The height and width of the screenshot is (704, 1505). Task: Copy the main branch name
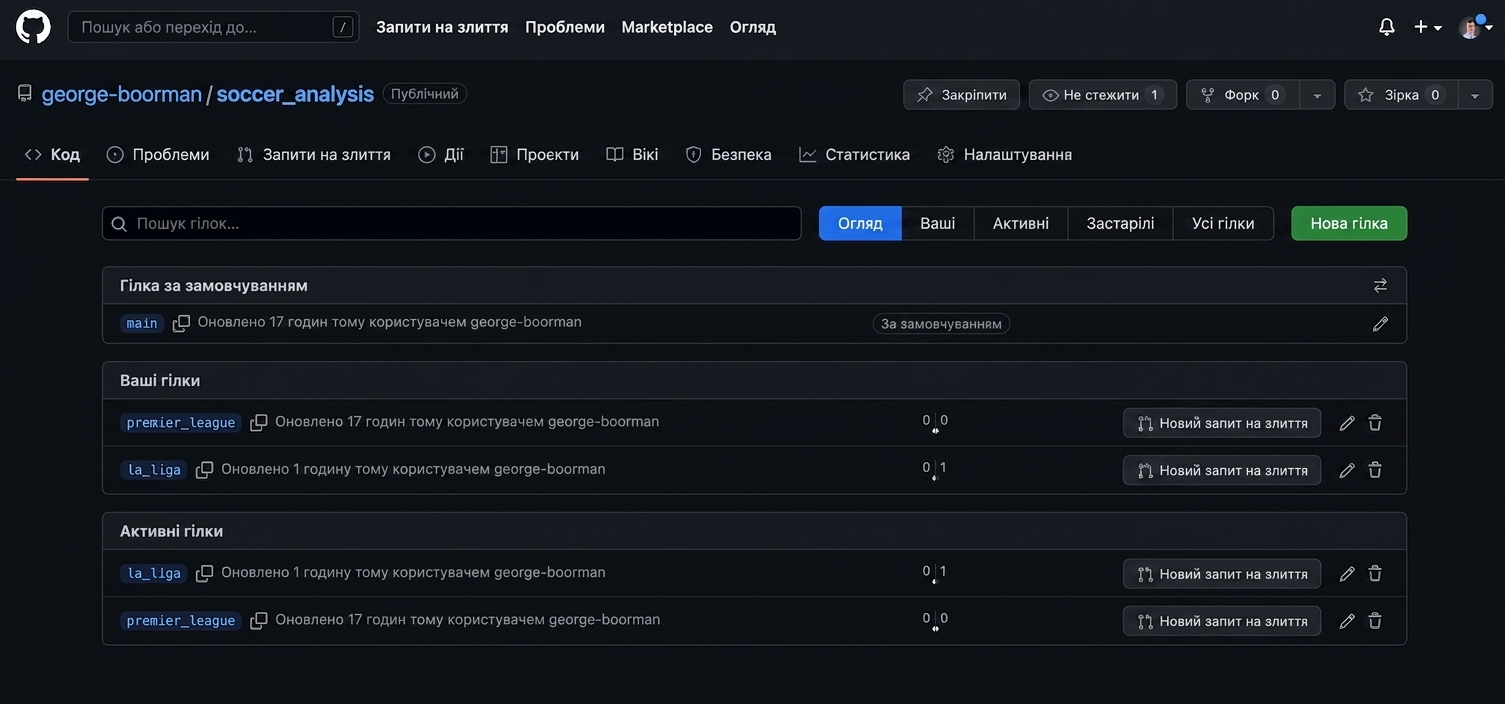[181, 323]
